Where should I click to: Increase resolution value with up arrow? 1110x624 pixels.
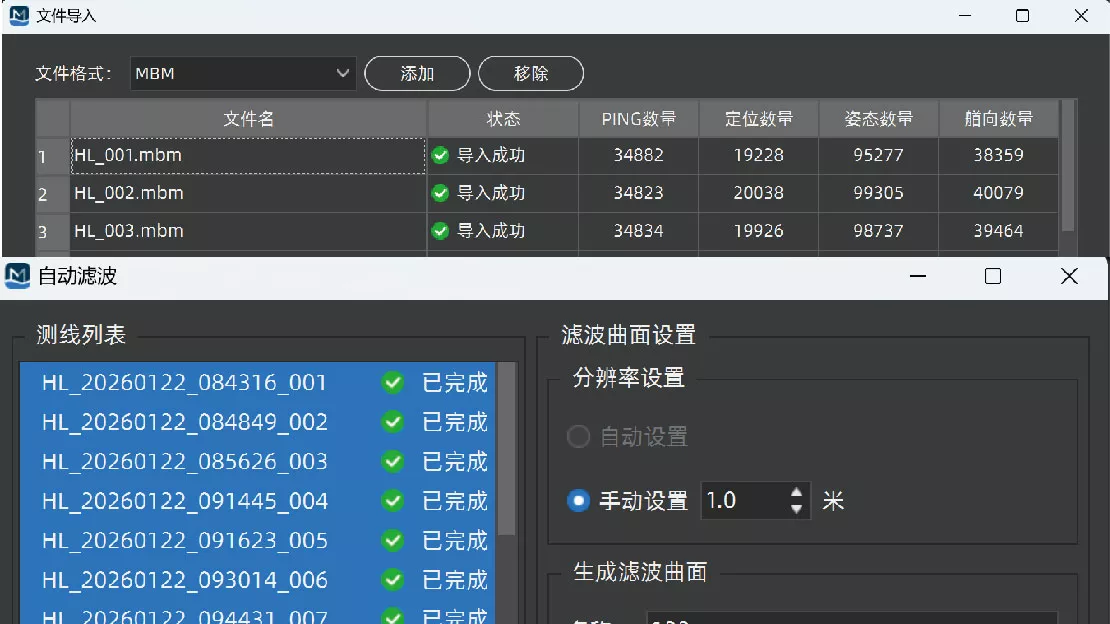click(796, 492)
